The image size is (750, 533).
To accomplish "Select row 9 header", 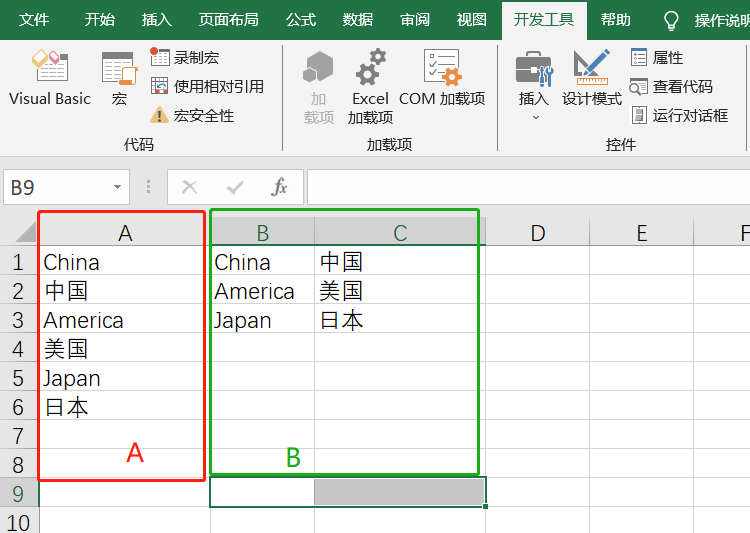I will click(x=19, y=494).
